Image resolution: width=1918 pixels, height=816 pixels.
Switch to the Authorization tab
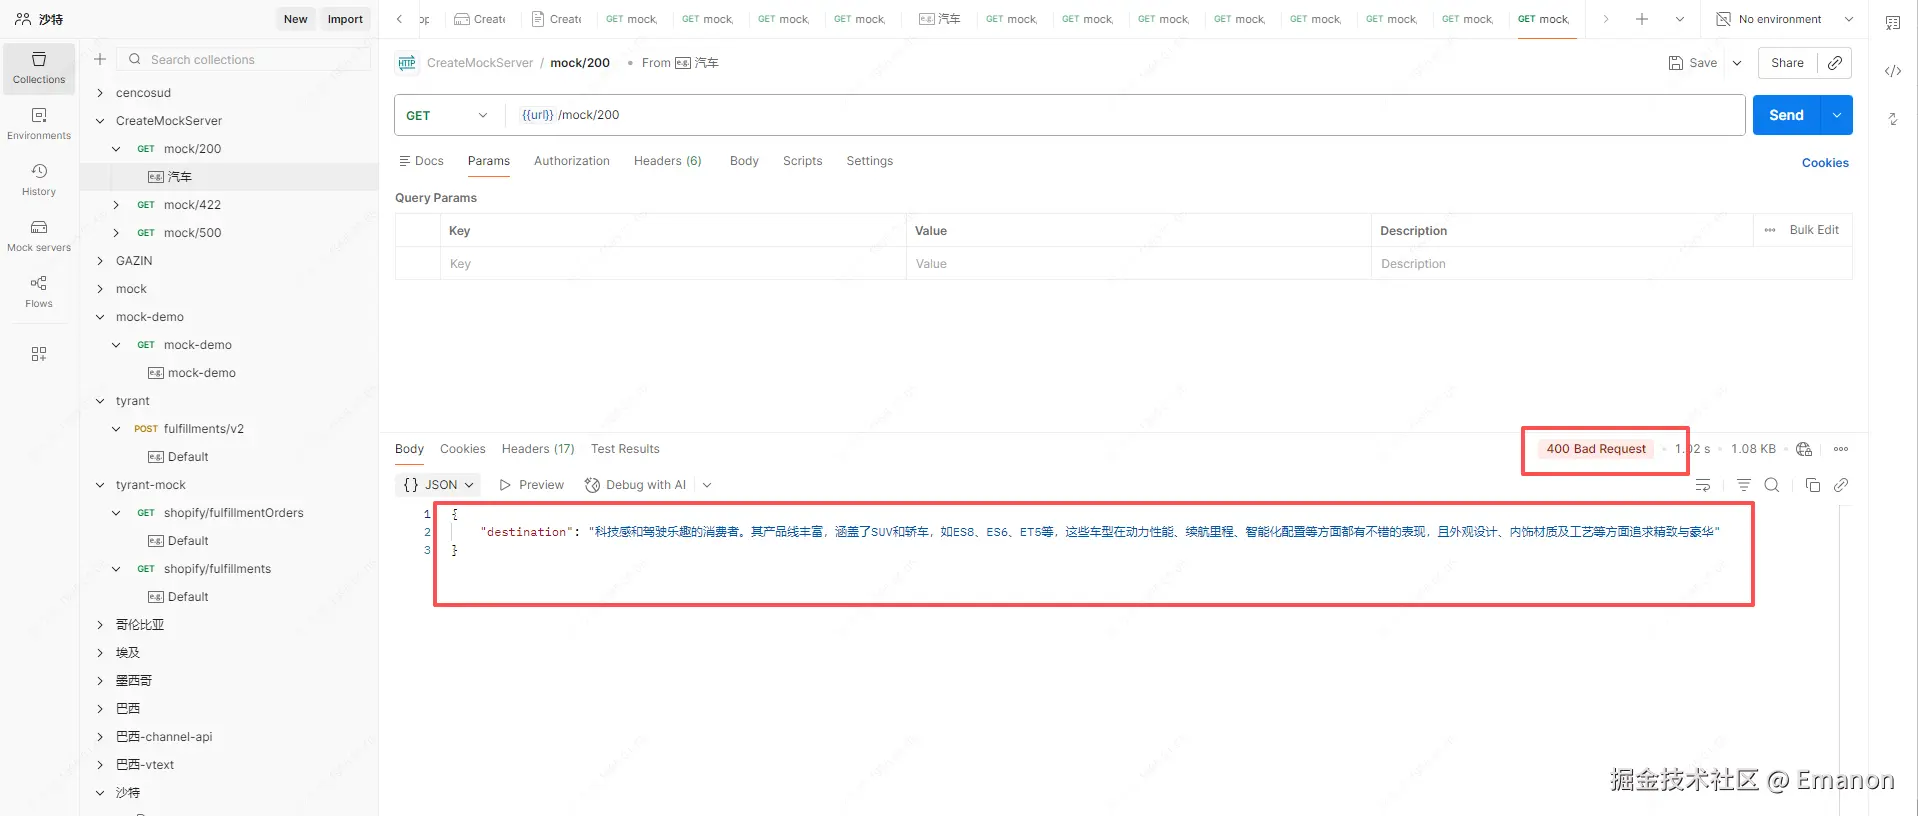572,161
